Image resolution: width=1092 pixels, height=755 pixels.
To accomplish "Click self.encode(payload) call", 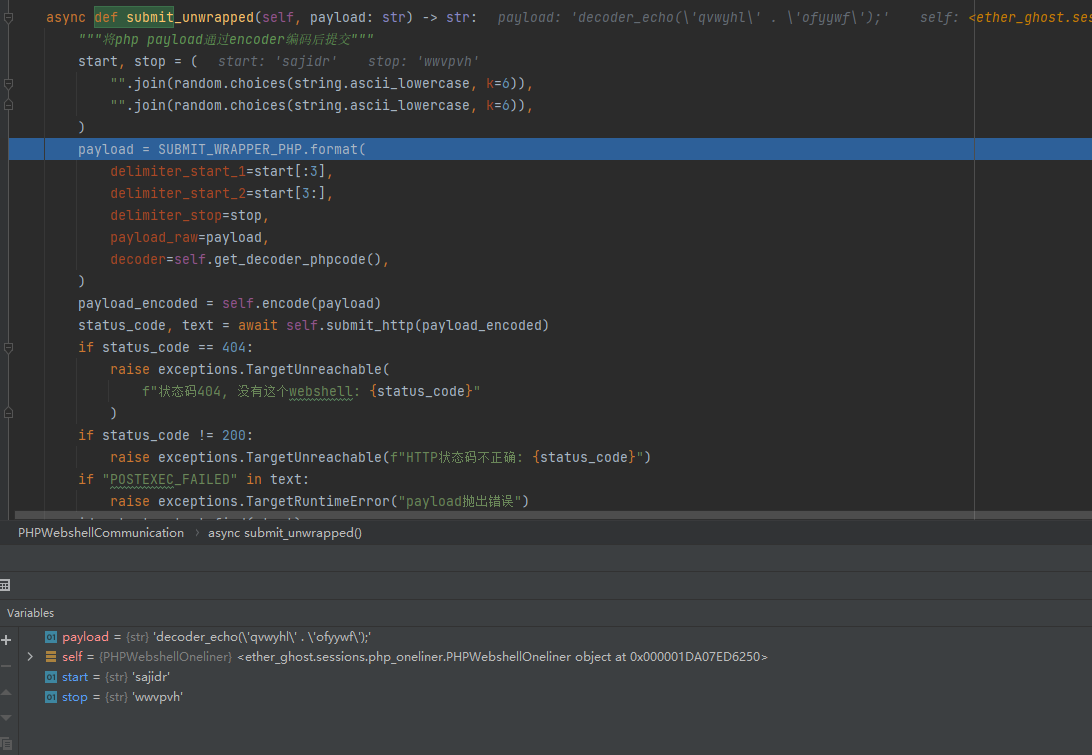I will pos(302,304).
